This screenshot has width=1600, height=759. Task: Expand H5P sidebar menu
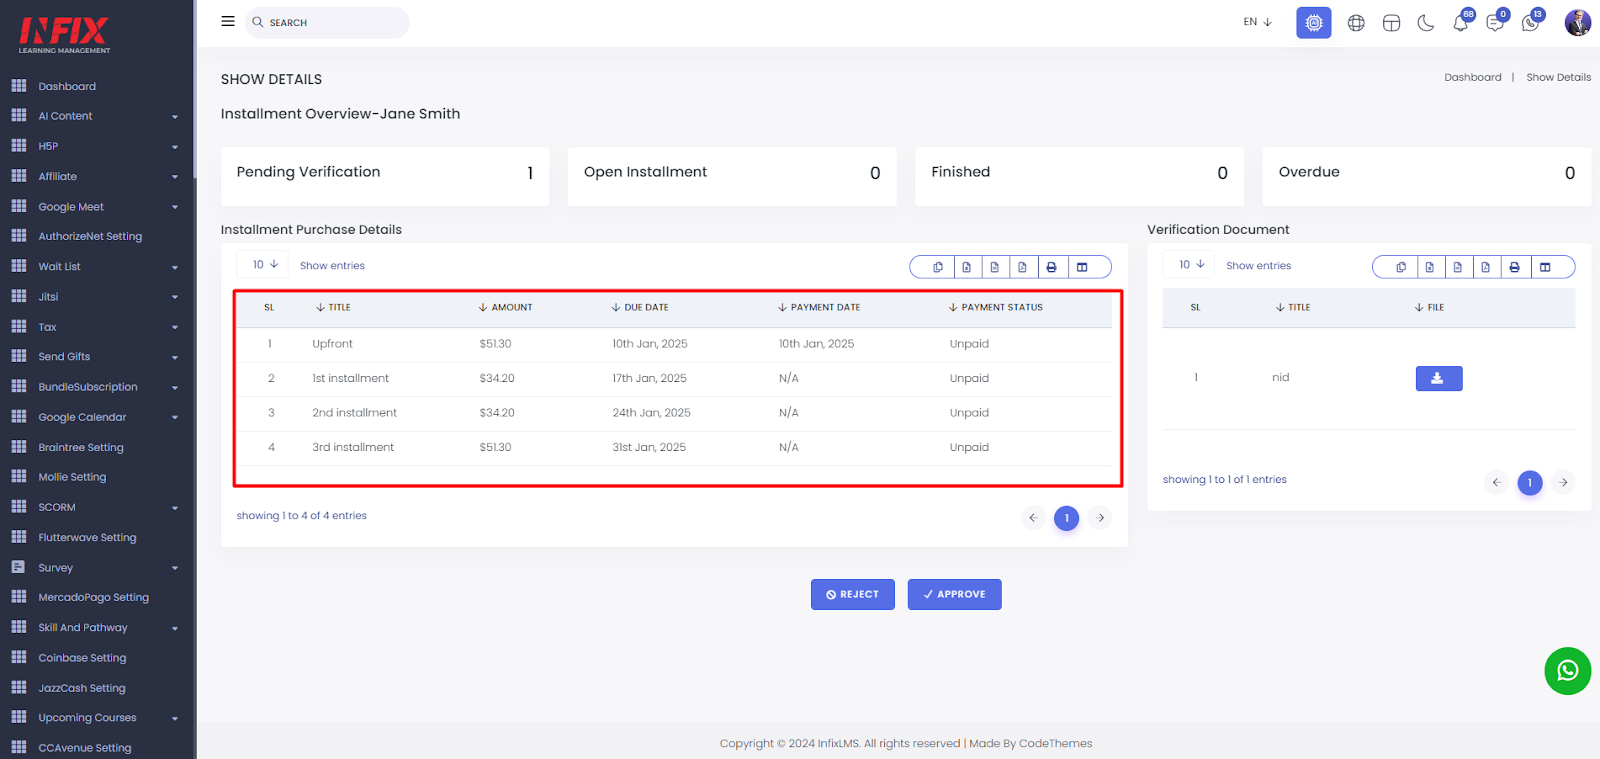click(96, 146)
